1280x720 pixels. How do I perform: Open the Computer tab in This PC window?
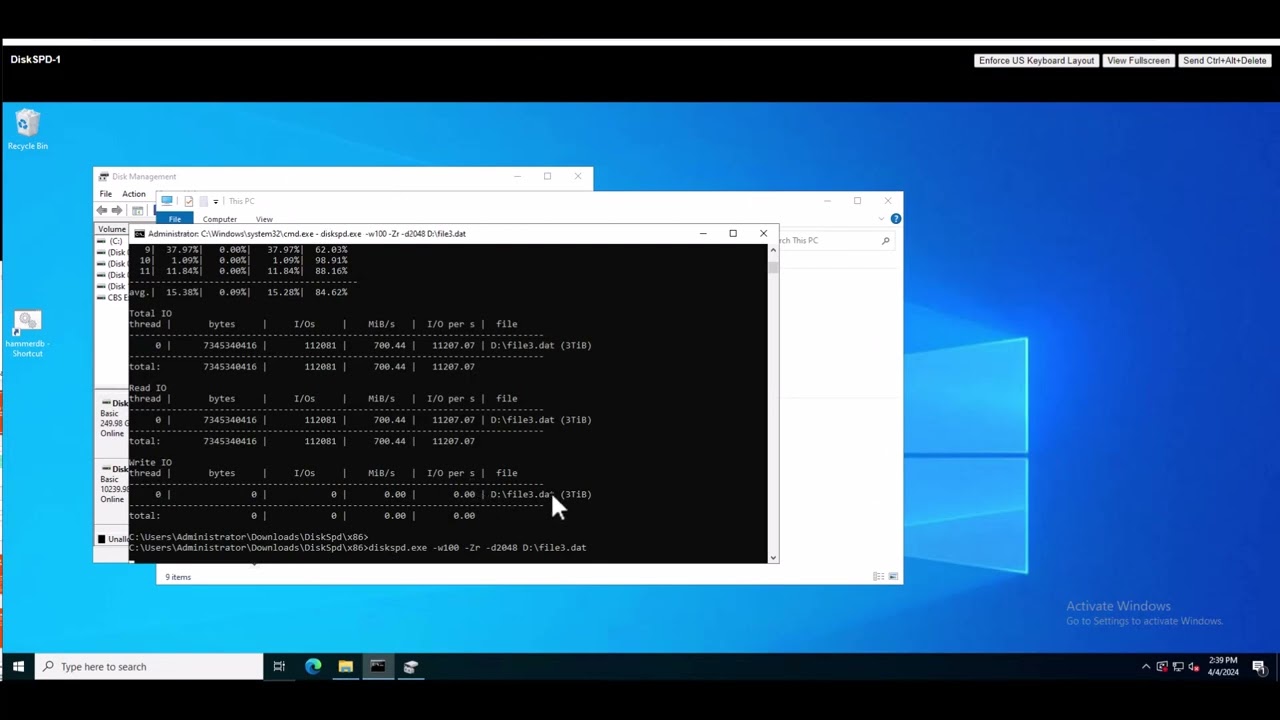[x=220, y=219]
